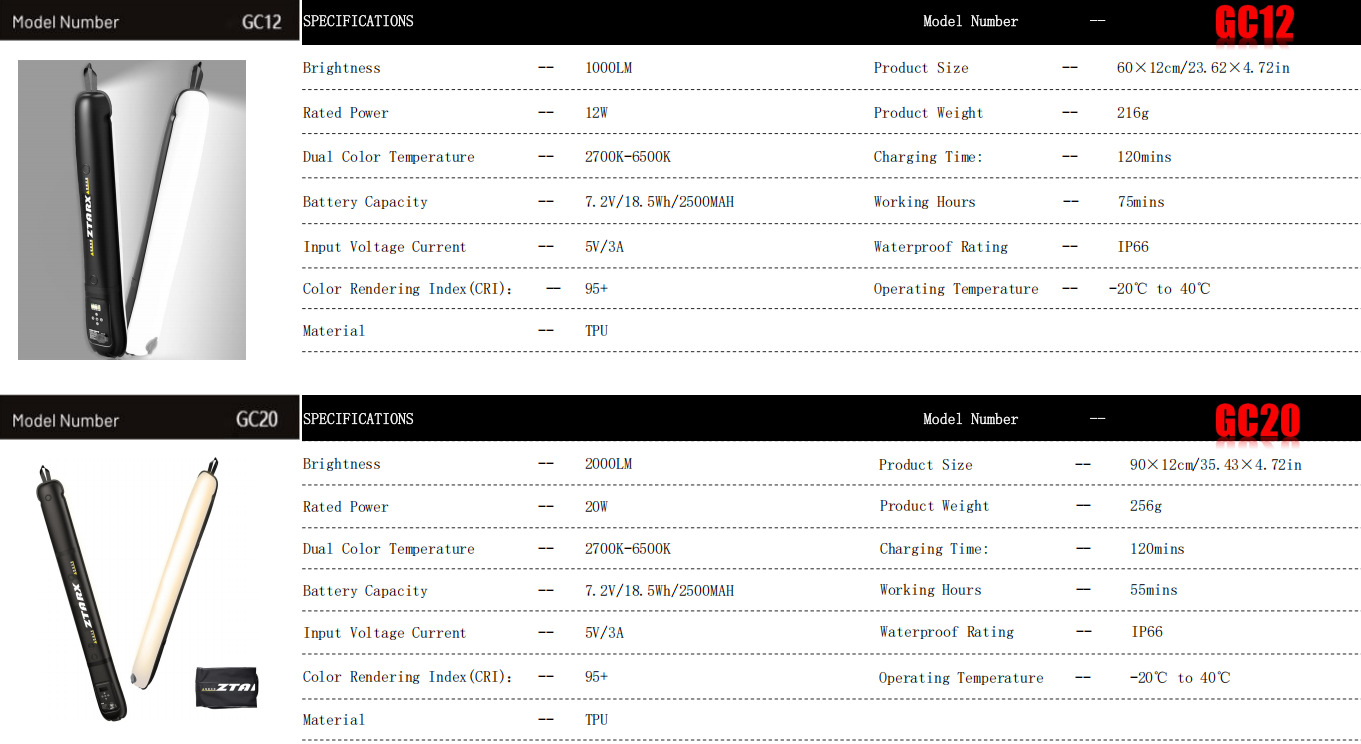This screenshot has width=1361, height=744.
Task: Click the GC12 Rated Power 12W value
Action: coord(596,113)
